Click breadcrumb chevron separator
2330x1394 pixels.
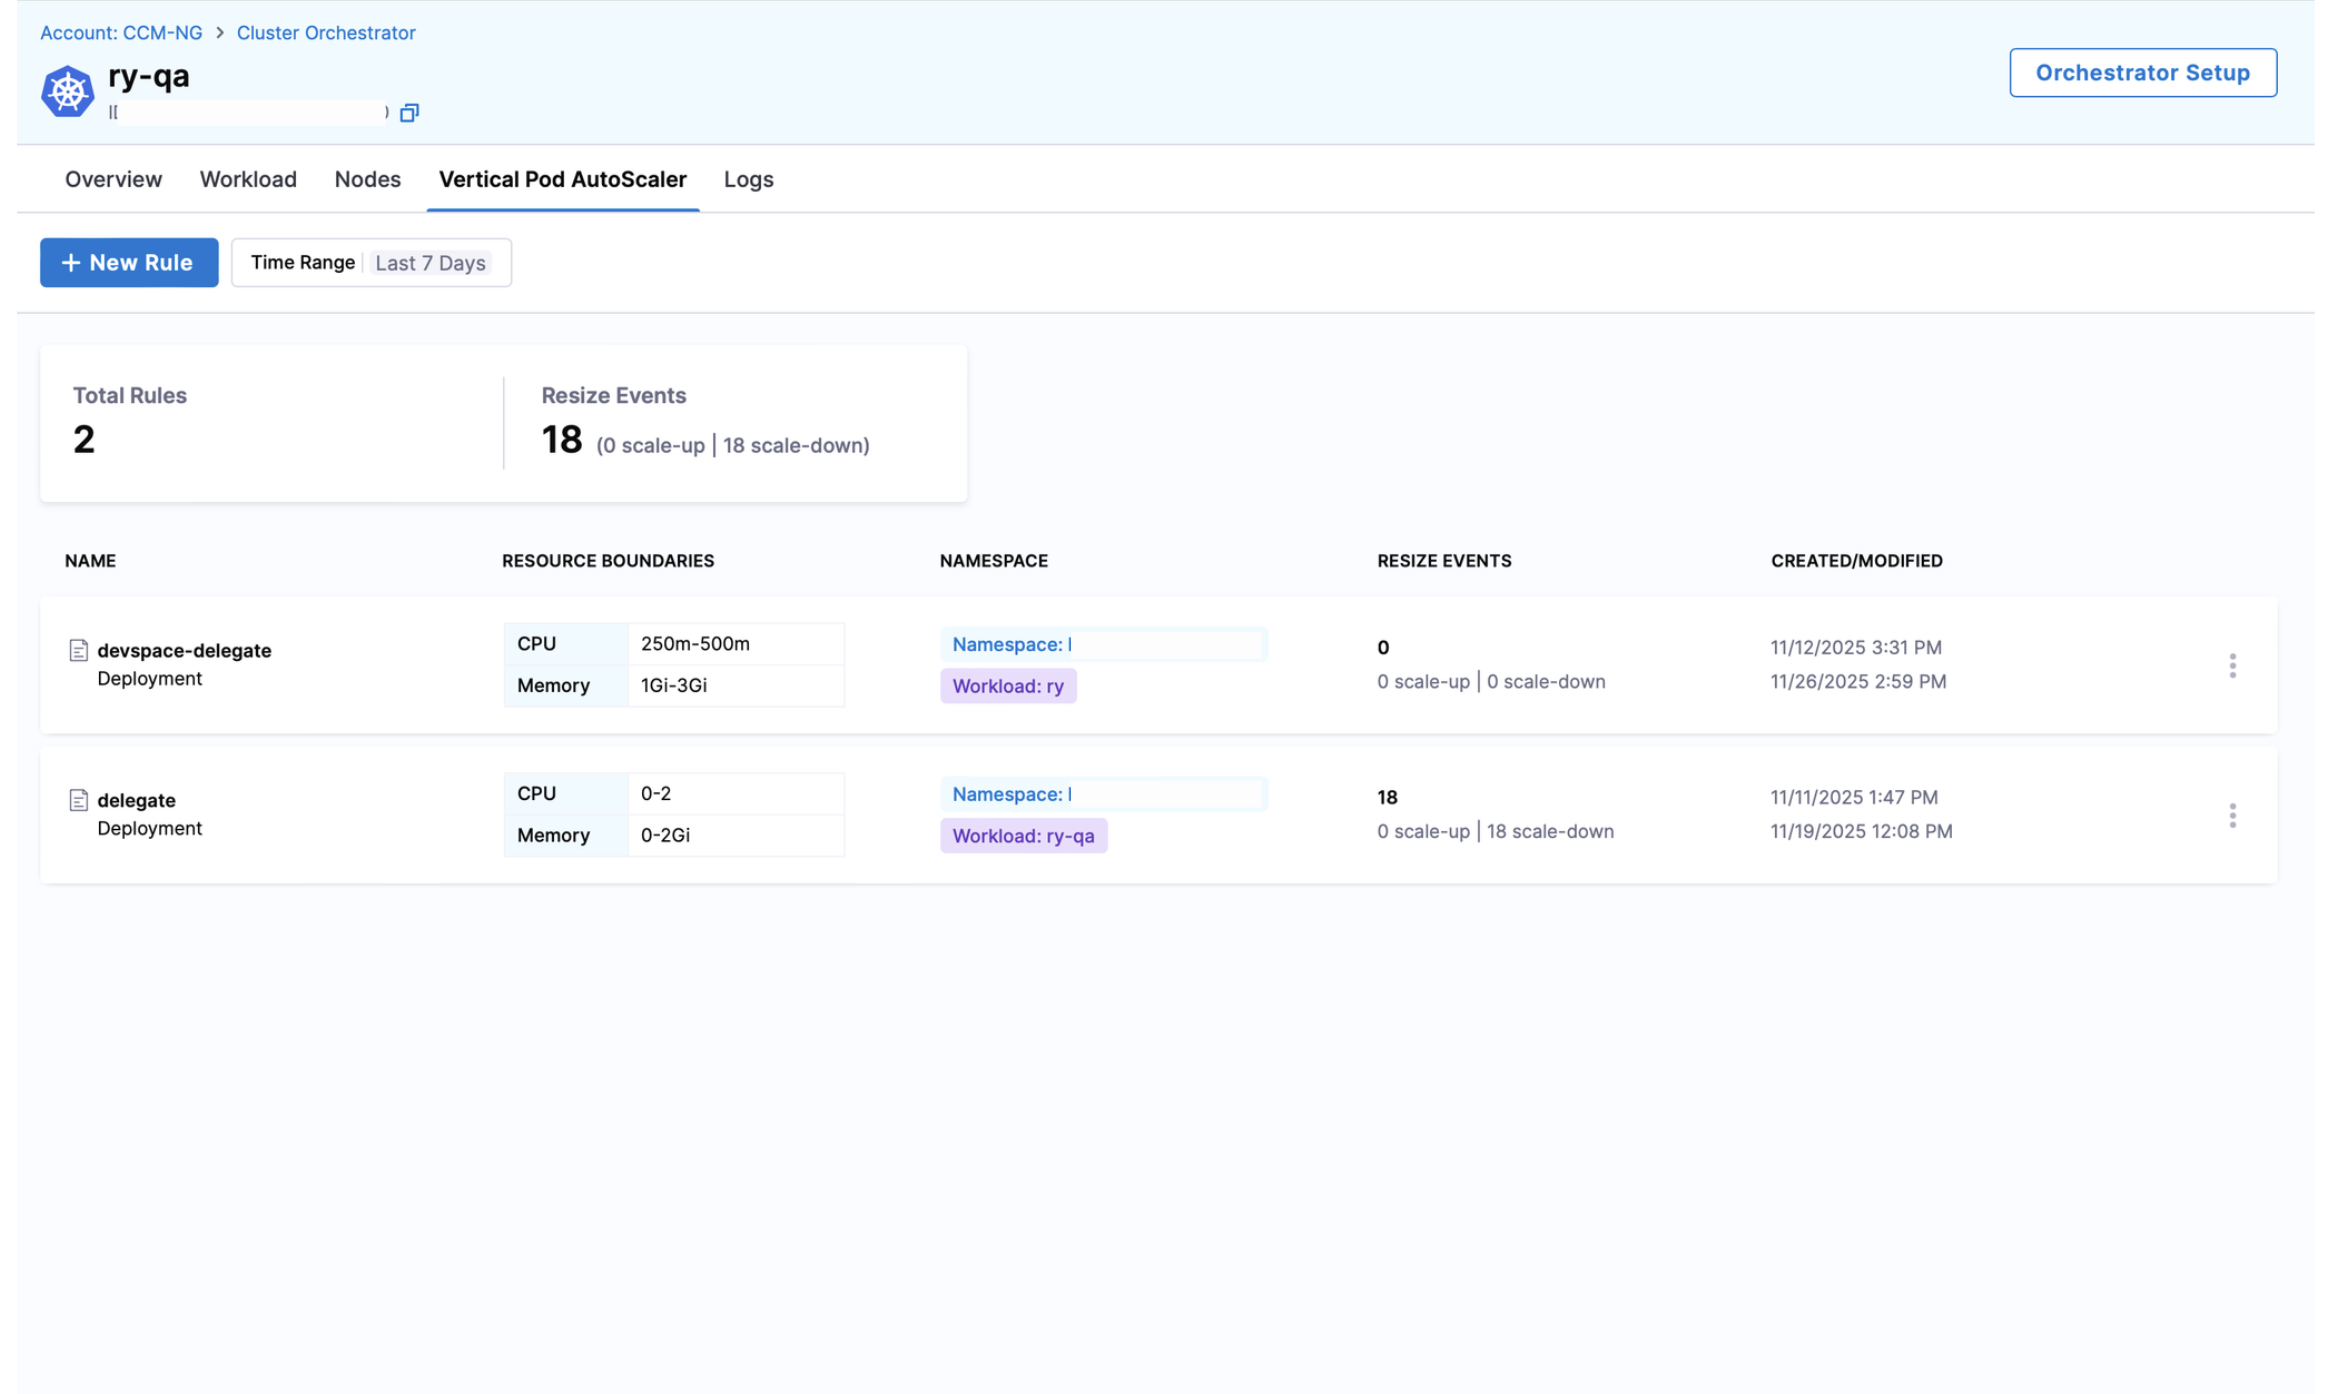[220, 33]
